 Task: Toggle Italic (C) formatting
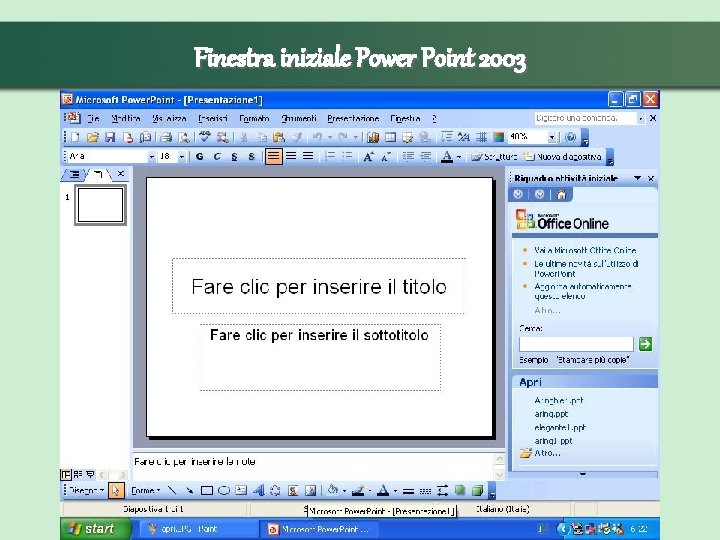[217, 157]
